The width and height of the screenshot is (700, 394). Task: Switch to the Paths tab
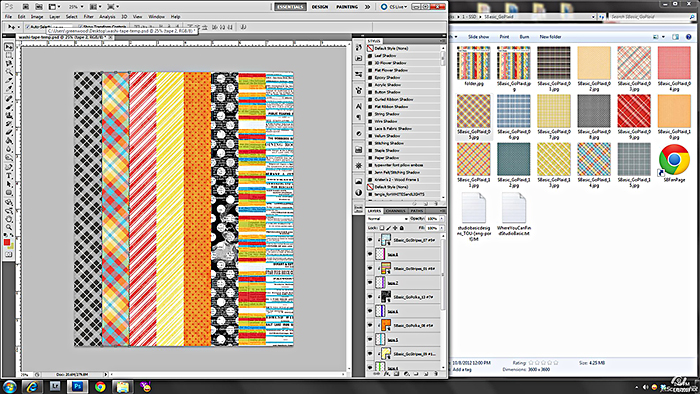(x=417, y=211)
